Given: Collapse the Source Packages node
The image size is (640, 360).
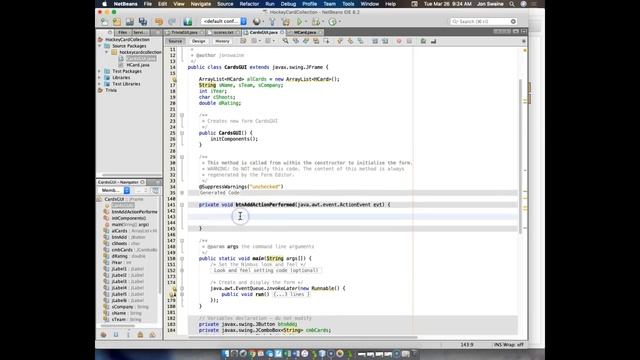Looking at the screenshot, I should 100,46.
